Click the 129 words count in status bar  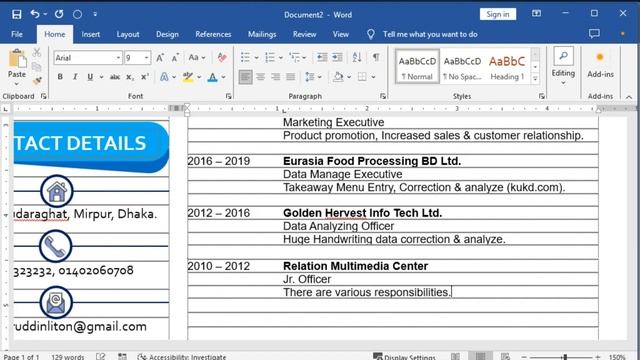(68, 357)
